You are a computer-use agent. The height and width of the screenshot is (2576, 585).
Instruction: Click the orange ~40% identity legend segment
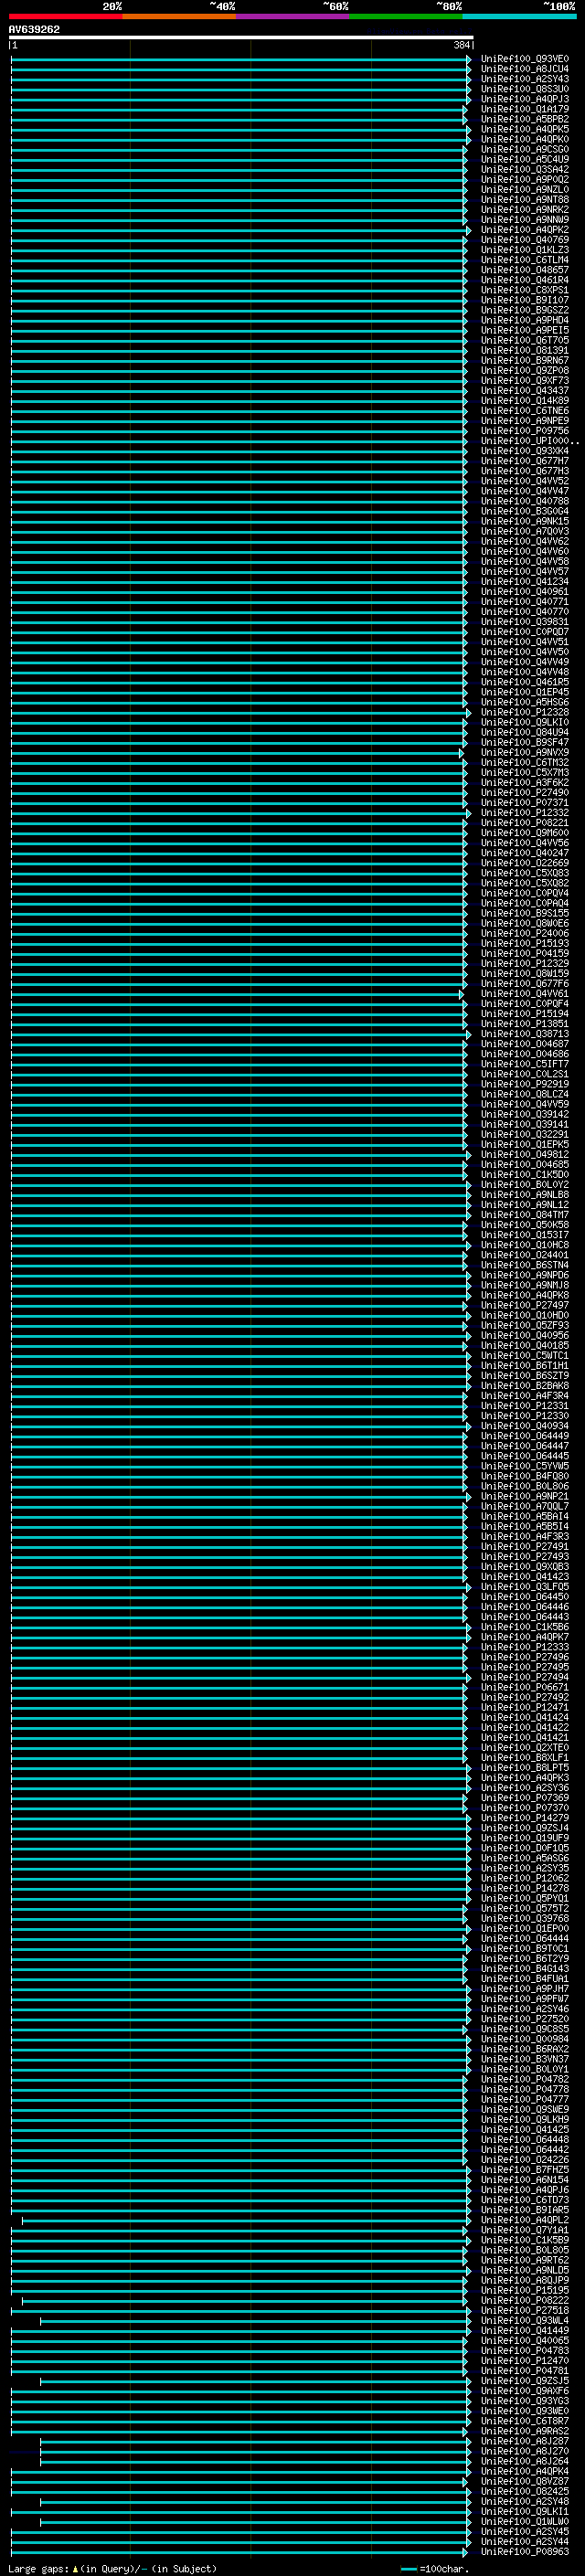point(179,16)
